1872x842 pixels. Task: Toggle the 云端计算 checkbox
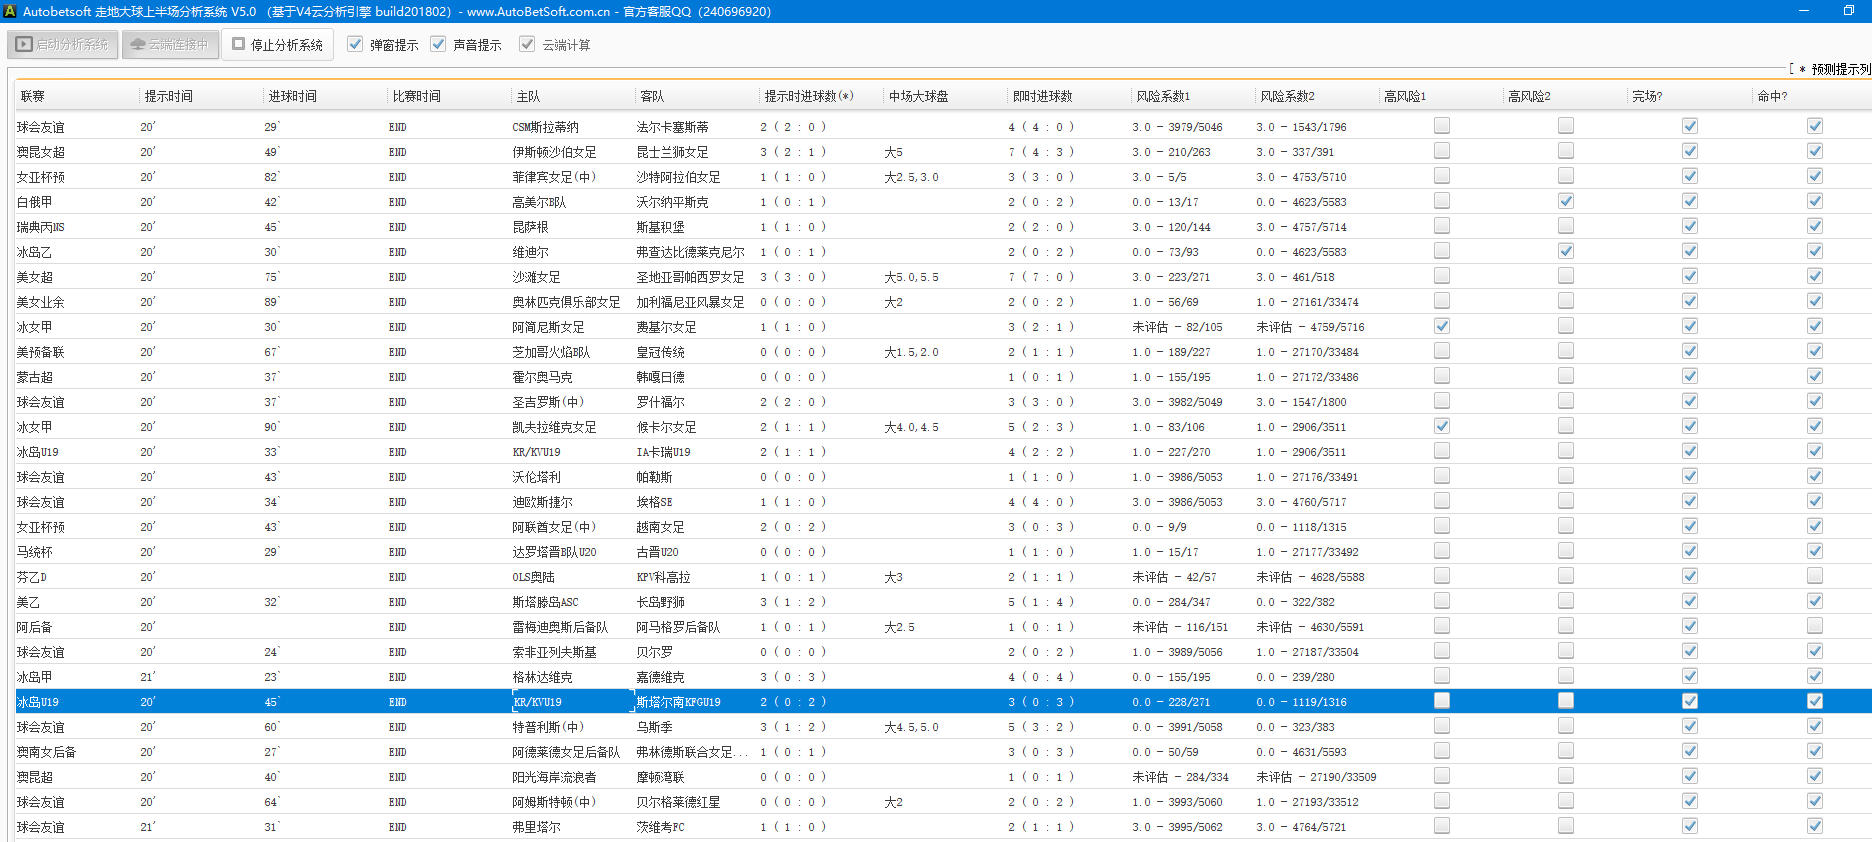(x=527, y=44)
